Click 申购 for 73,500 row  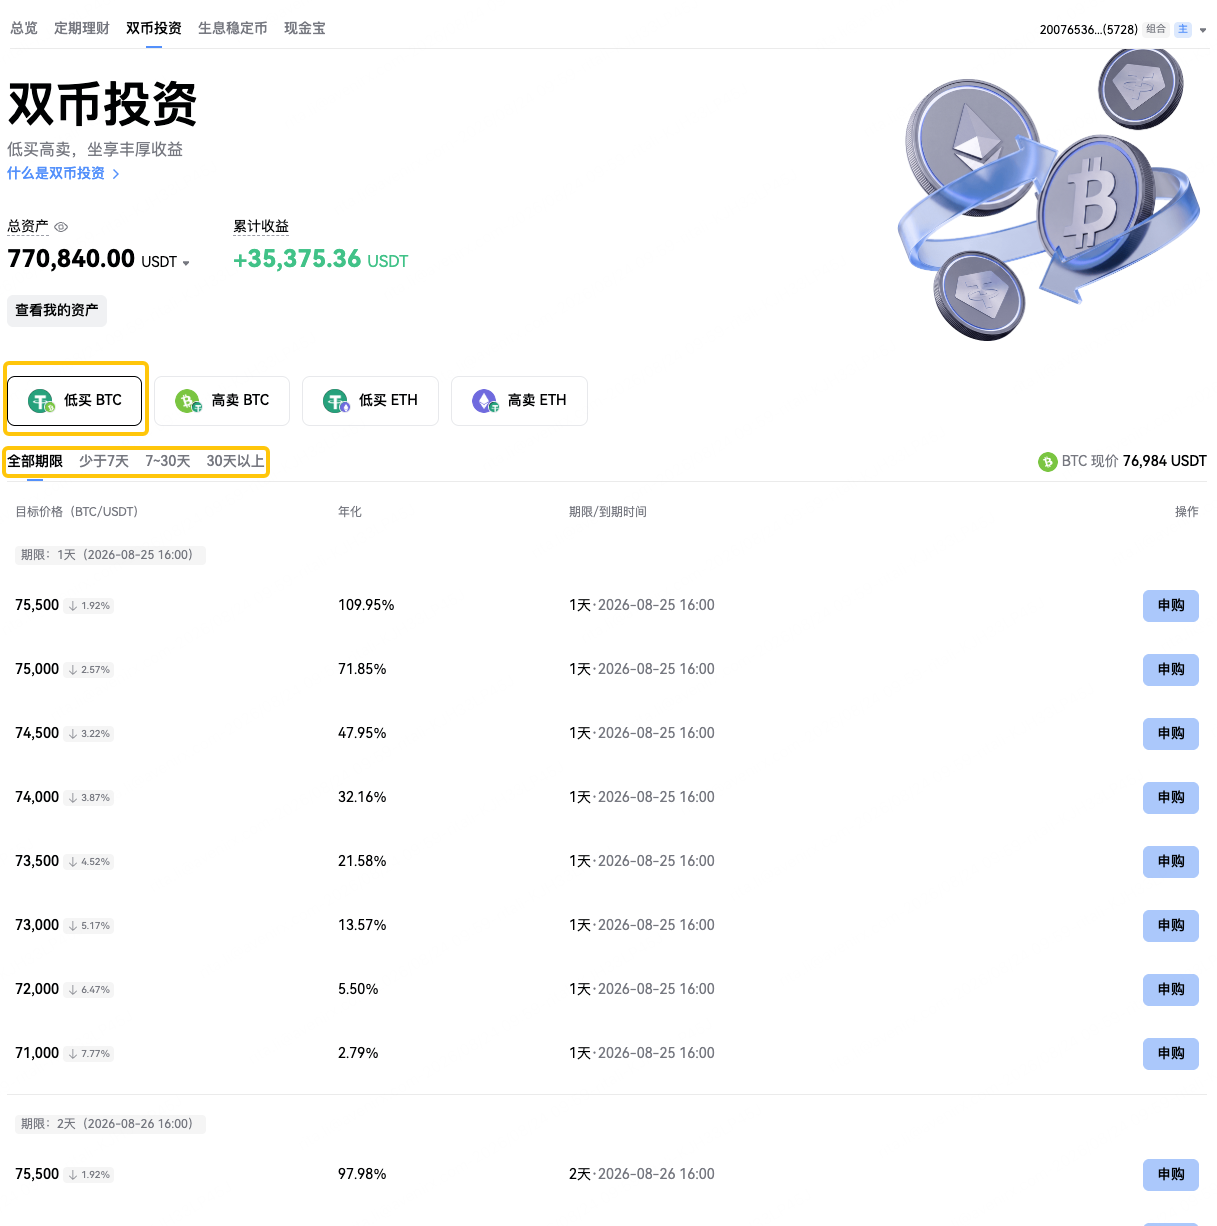(1171, 862)
